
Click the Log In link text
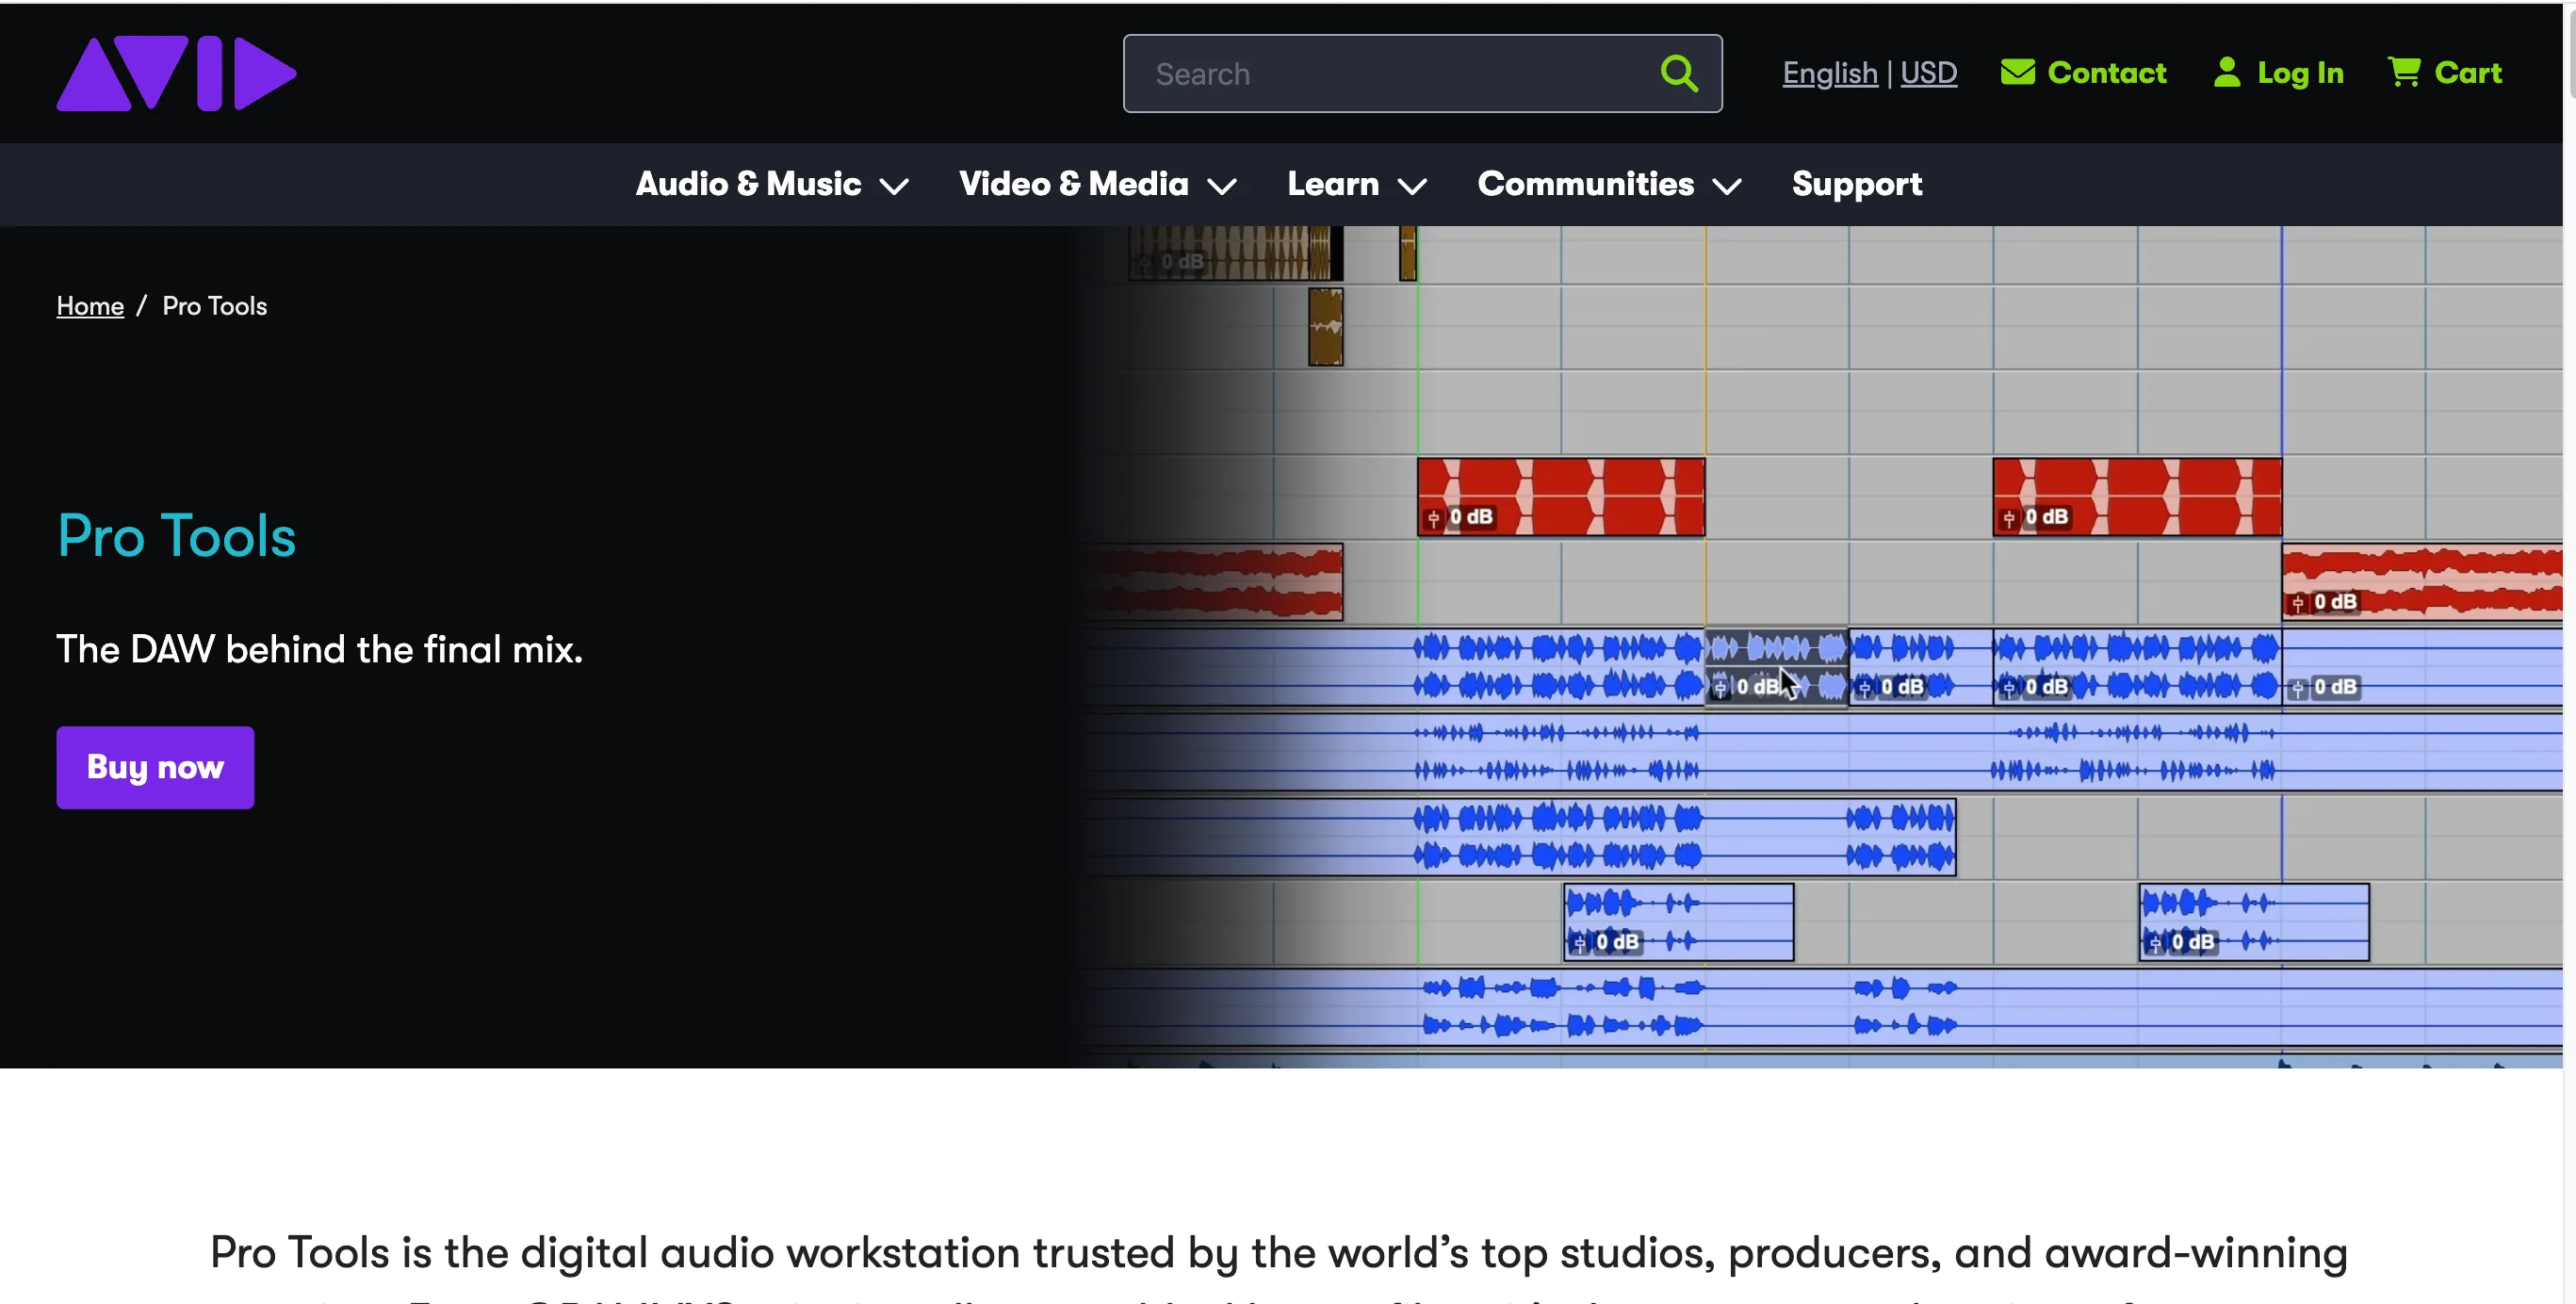tap(2300, 73)
